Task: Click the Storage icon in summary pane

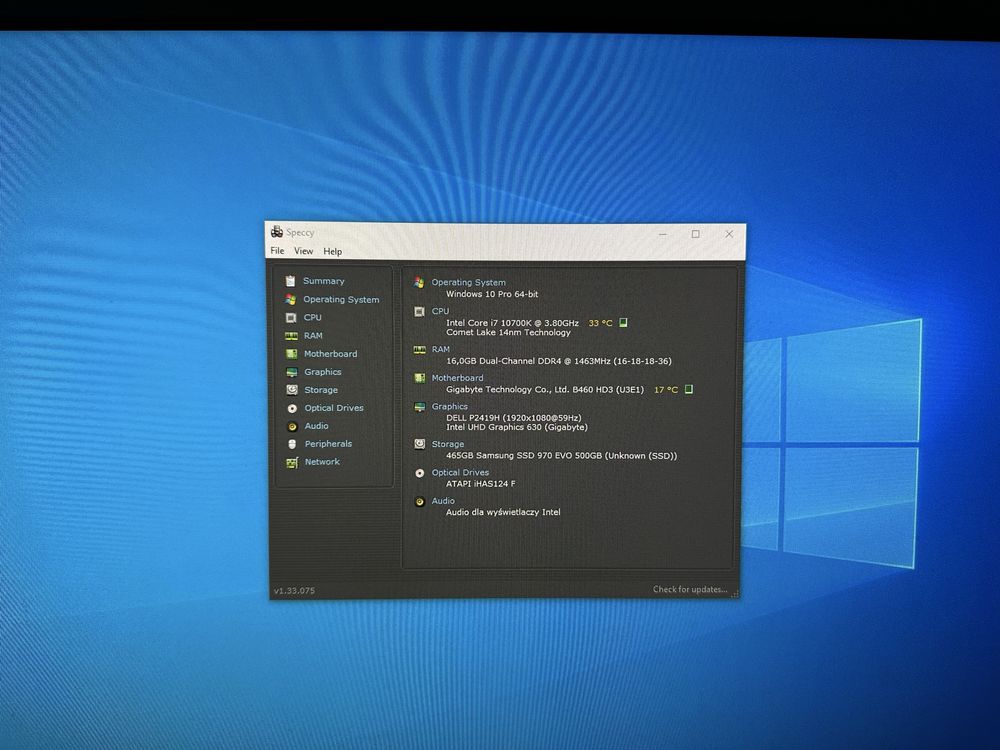Action: click(x=420, y=444)
